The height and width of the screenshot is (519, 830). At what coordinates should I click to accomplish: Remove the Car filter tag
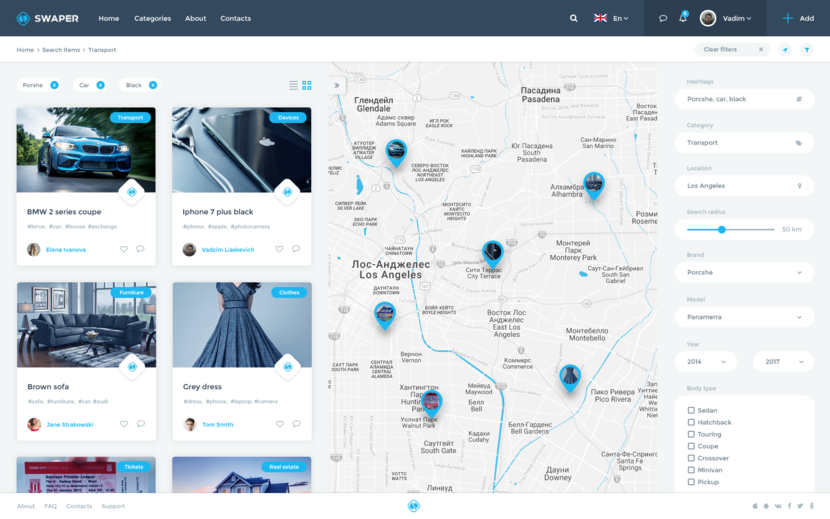[x=100, y=85]
